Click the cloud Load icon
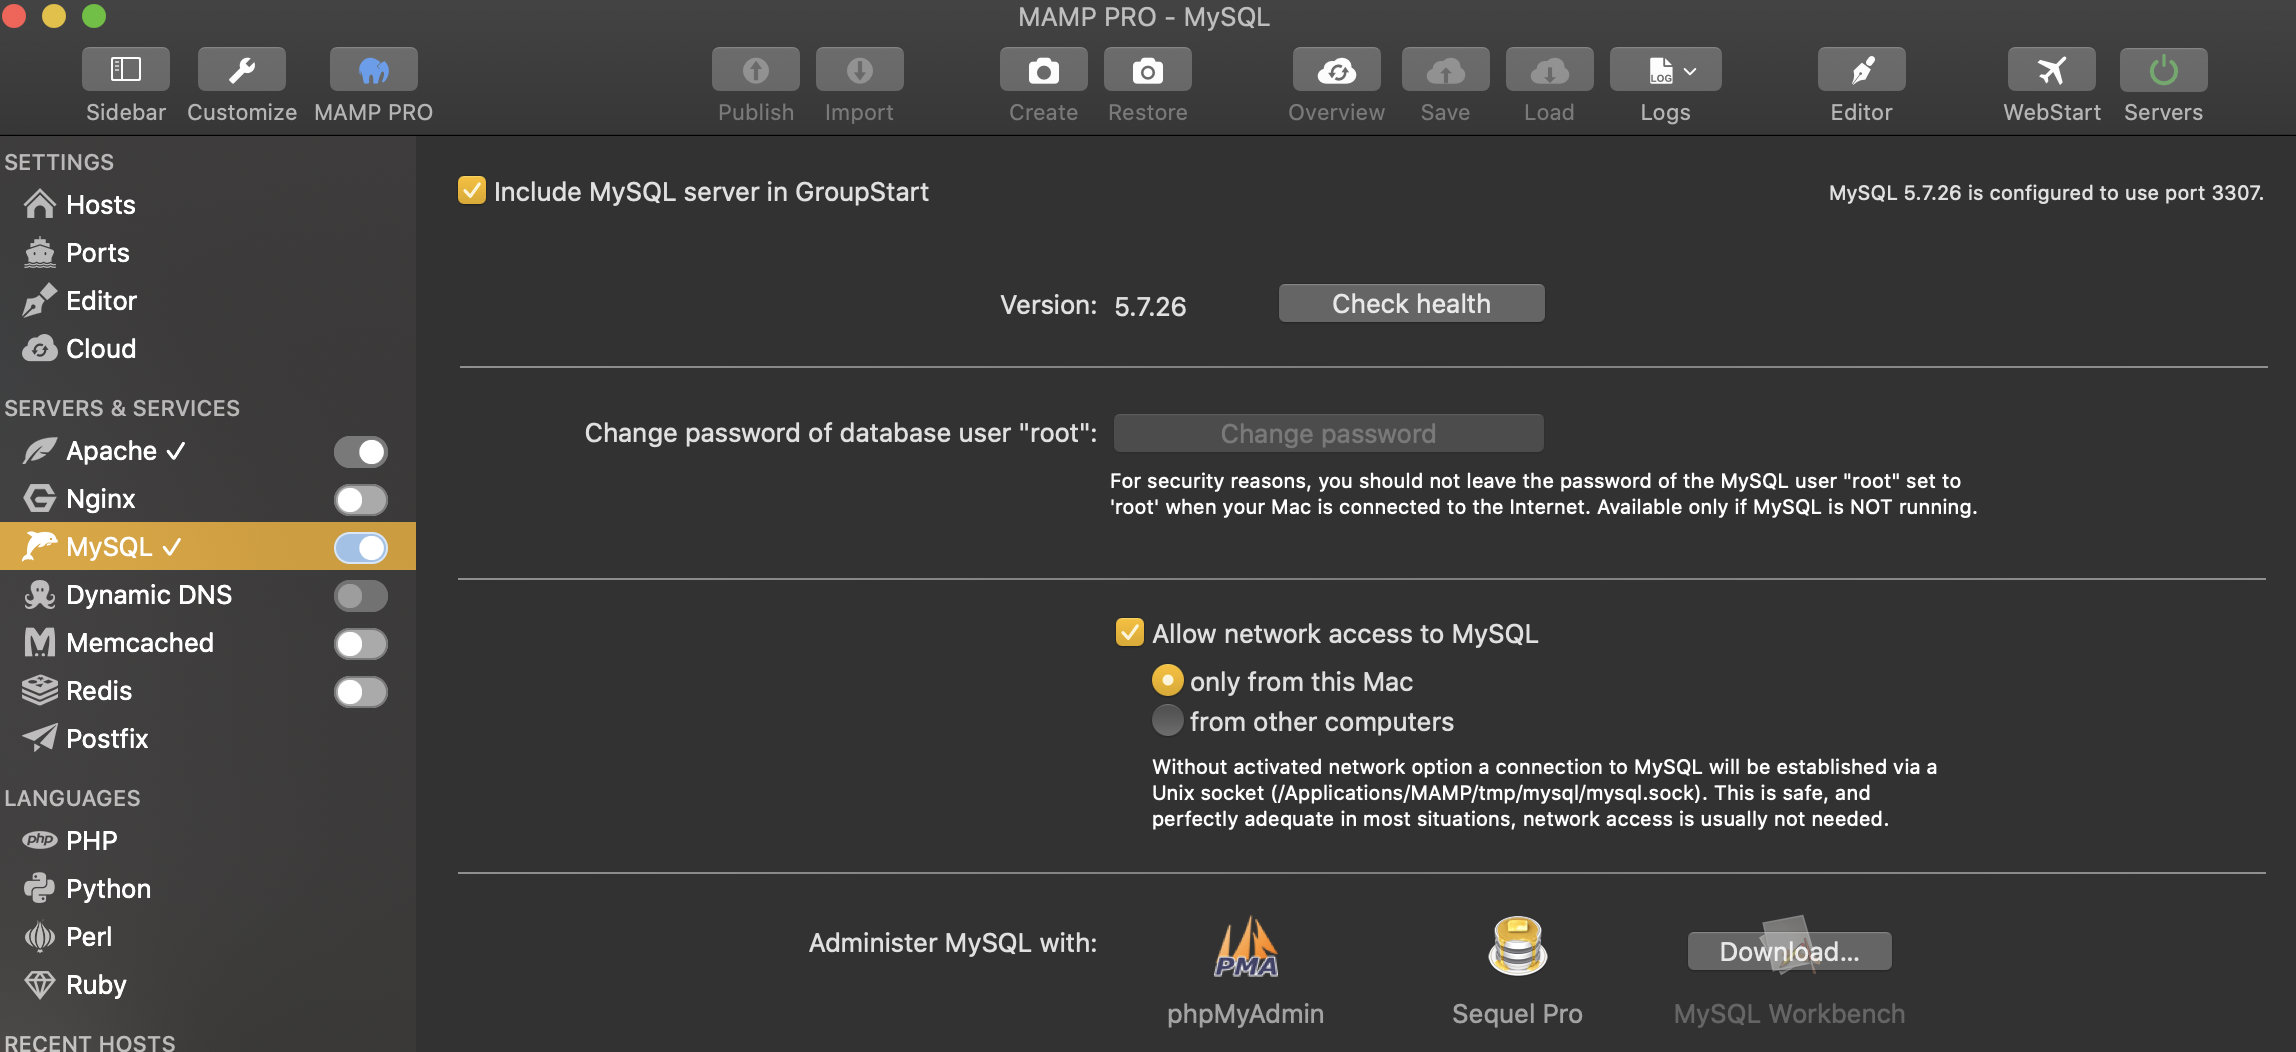The height and width of the screenshot is (1052, 2296). tap(1550, 70)
